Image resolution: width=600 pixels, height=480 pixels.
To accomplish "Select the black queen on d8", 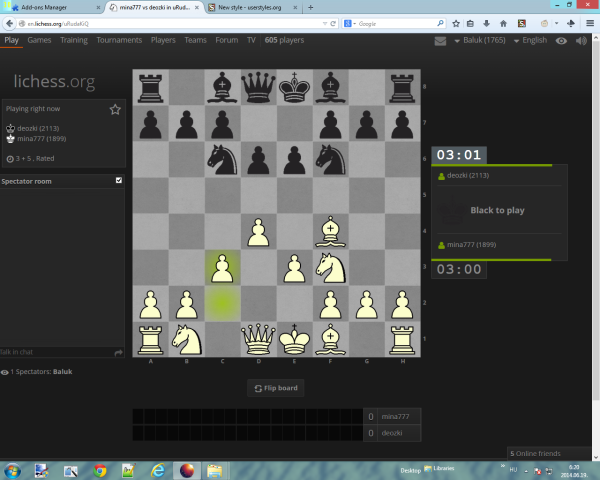I will (x=259, y=87).
